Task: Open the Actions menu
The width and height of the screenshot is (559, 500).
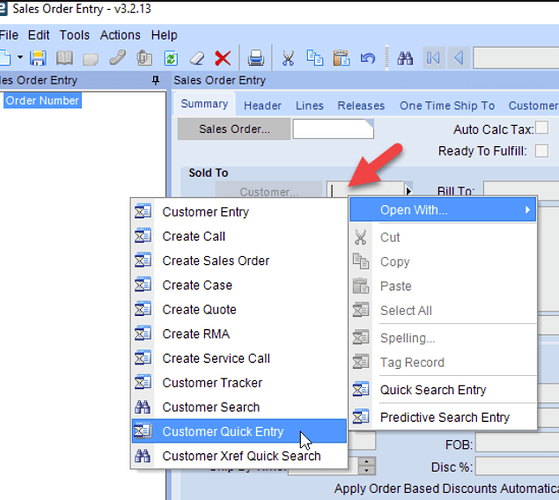Action: pos(120,35)
